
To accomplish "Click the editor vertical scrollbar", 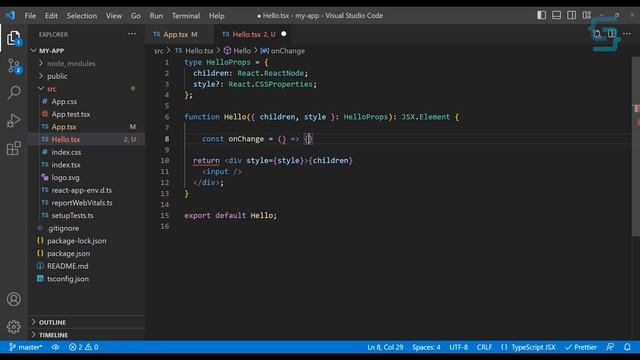I will 636,146.
